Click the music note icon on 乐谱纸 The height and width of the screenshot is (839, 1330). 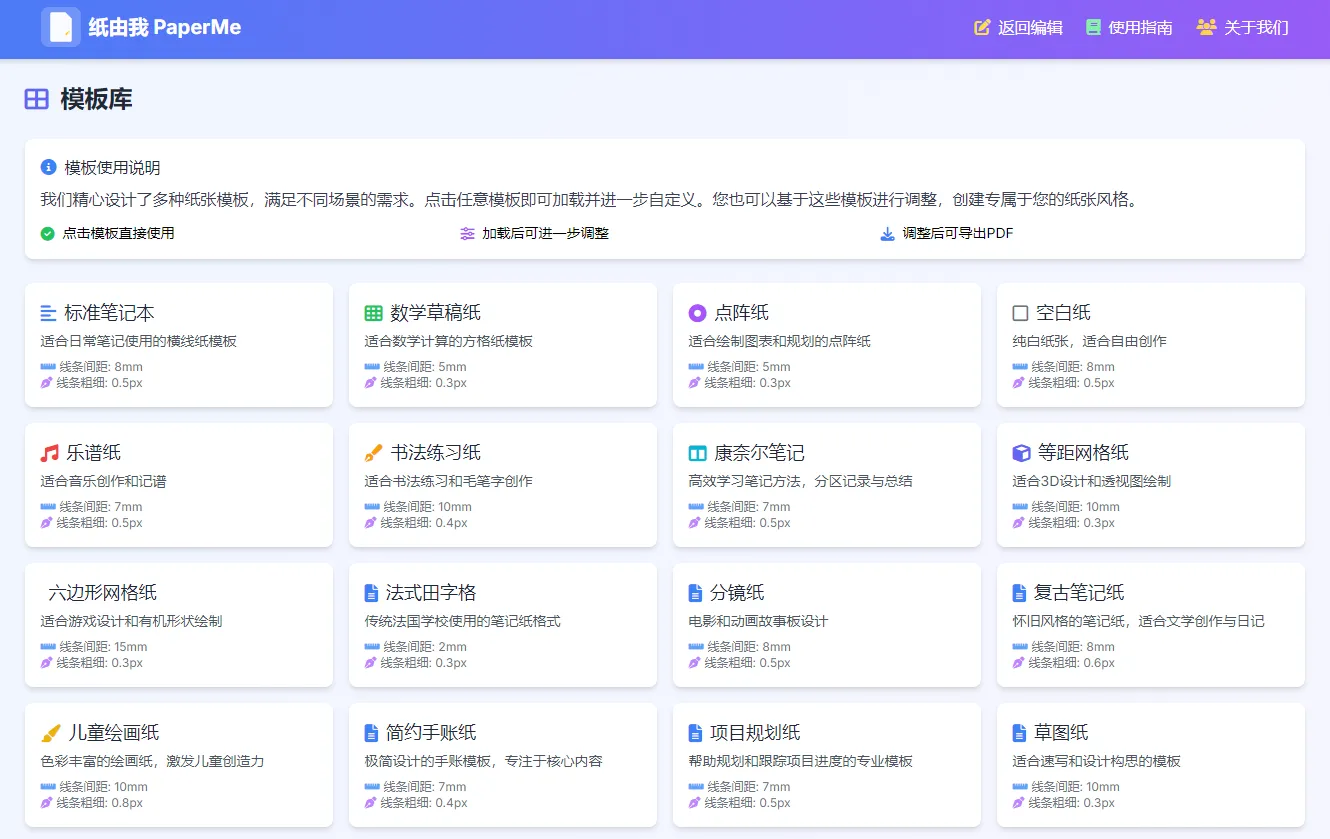point(50,453)
